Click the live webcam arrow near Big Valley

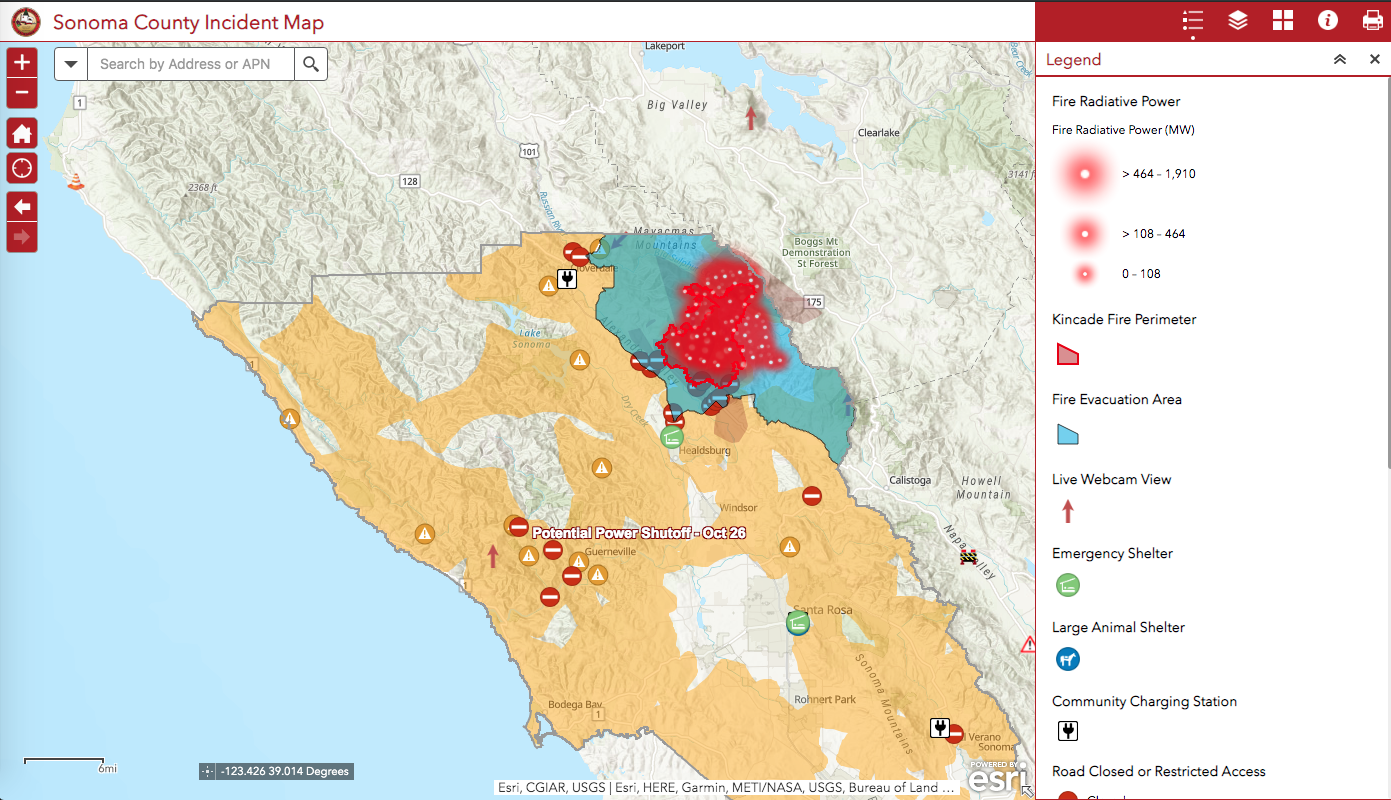coord(751,118)
